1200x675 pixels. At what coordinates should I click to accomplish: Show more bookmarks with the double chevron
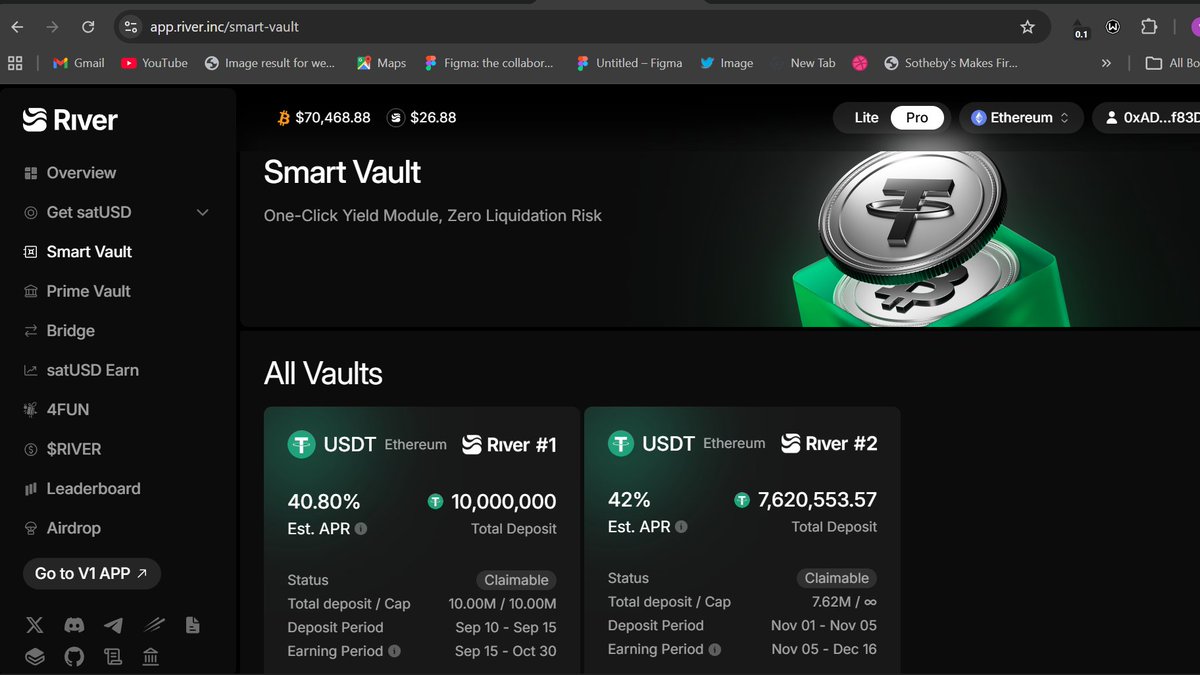1106,63
